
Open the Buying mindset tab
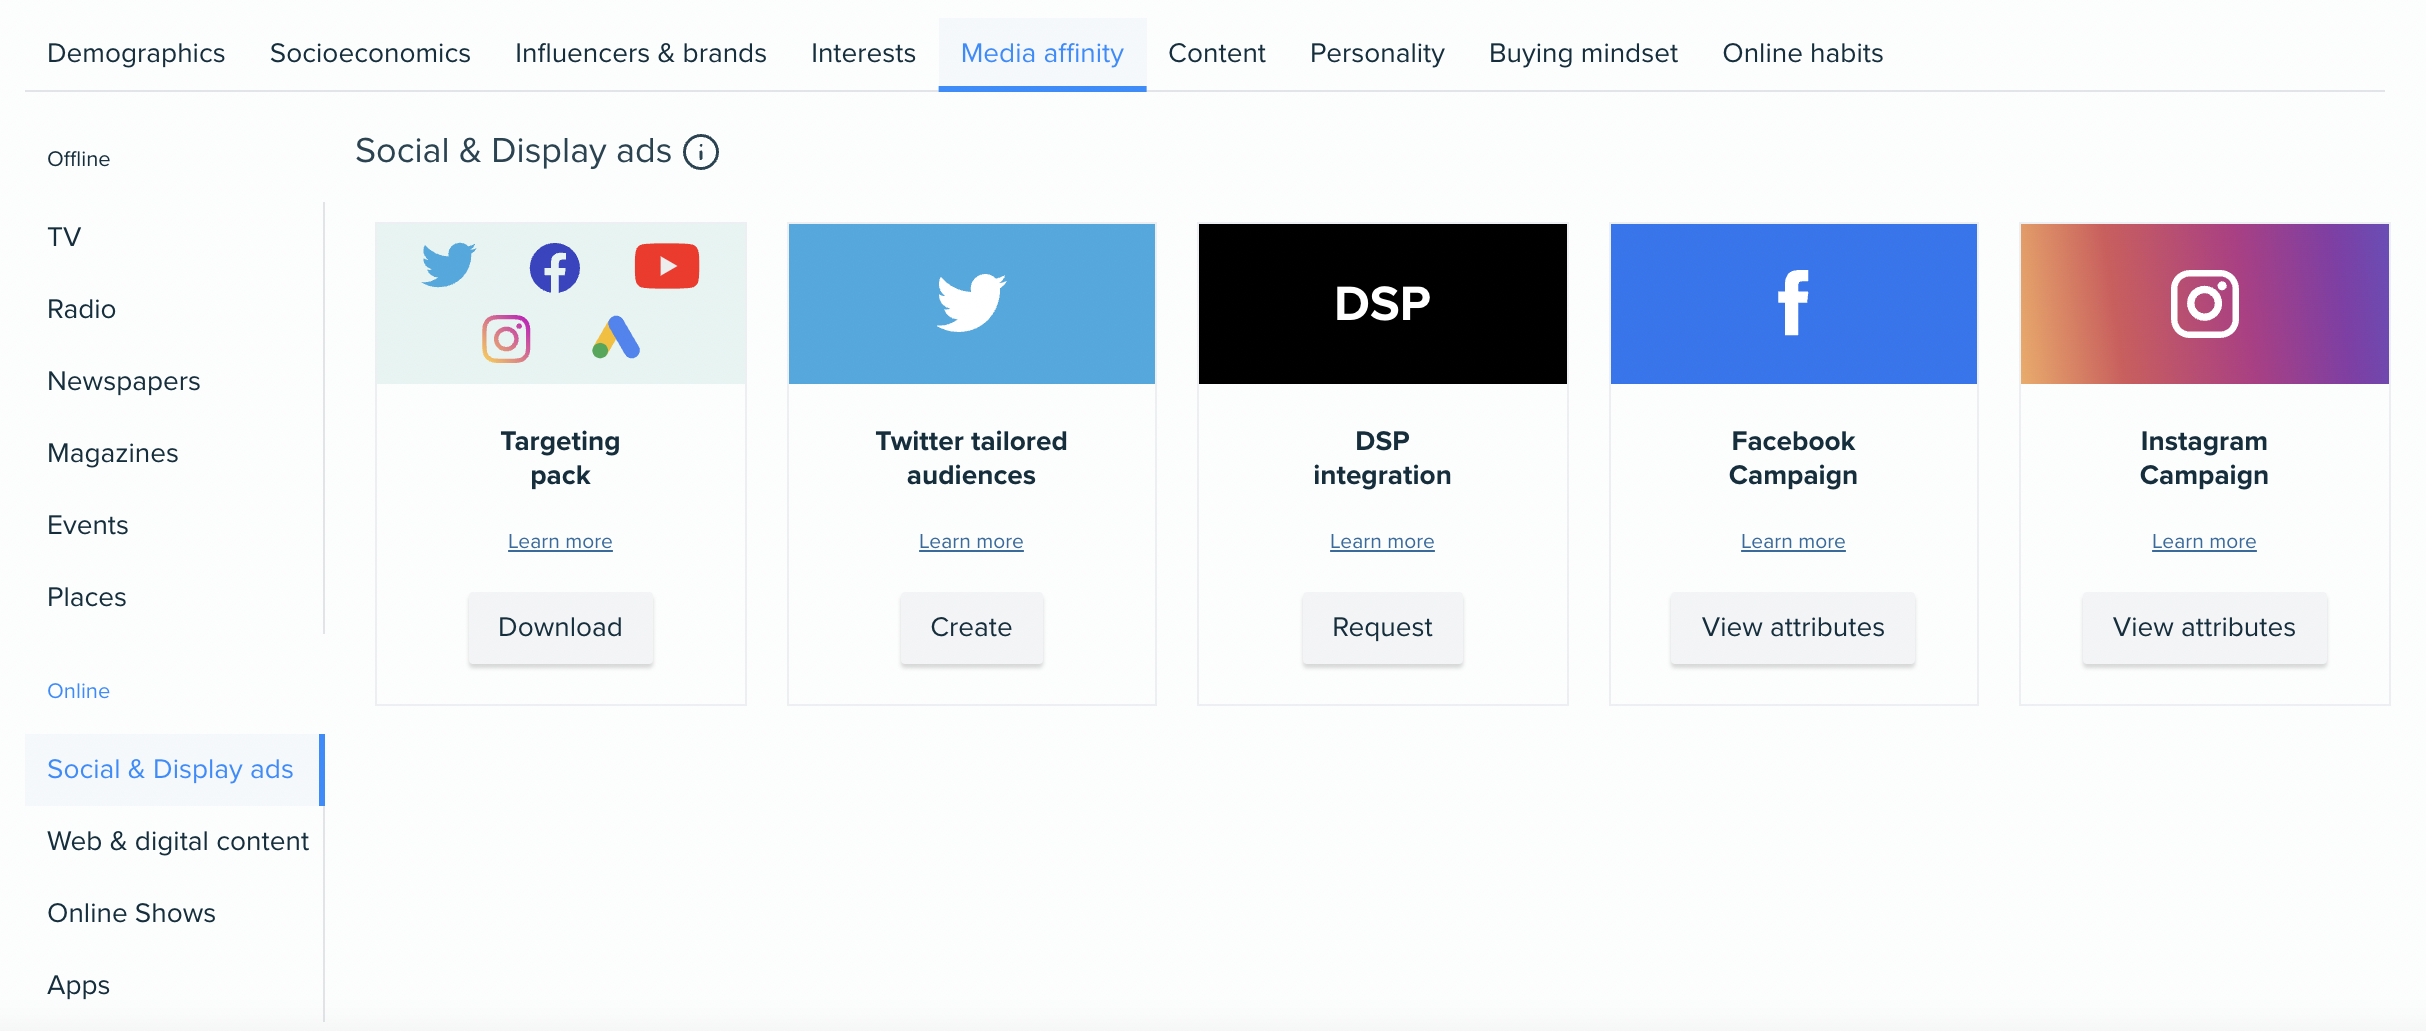(x=1583, y=53)
